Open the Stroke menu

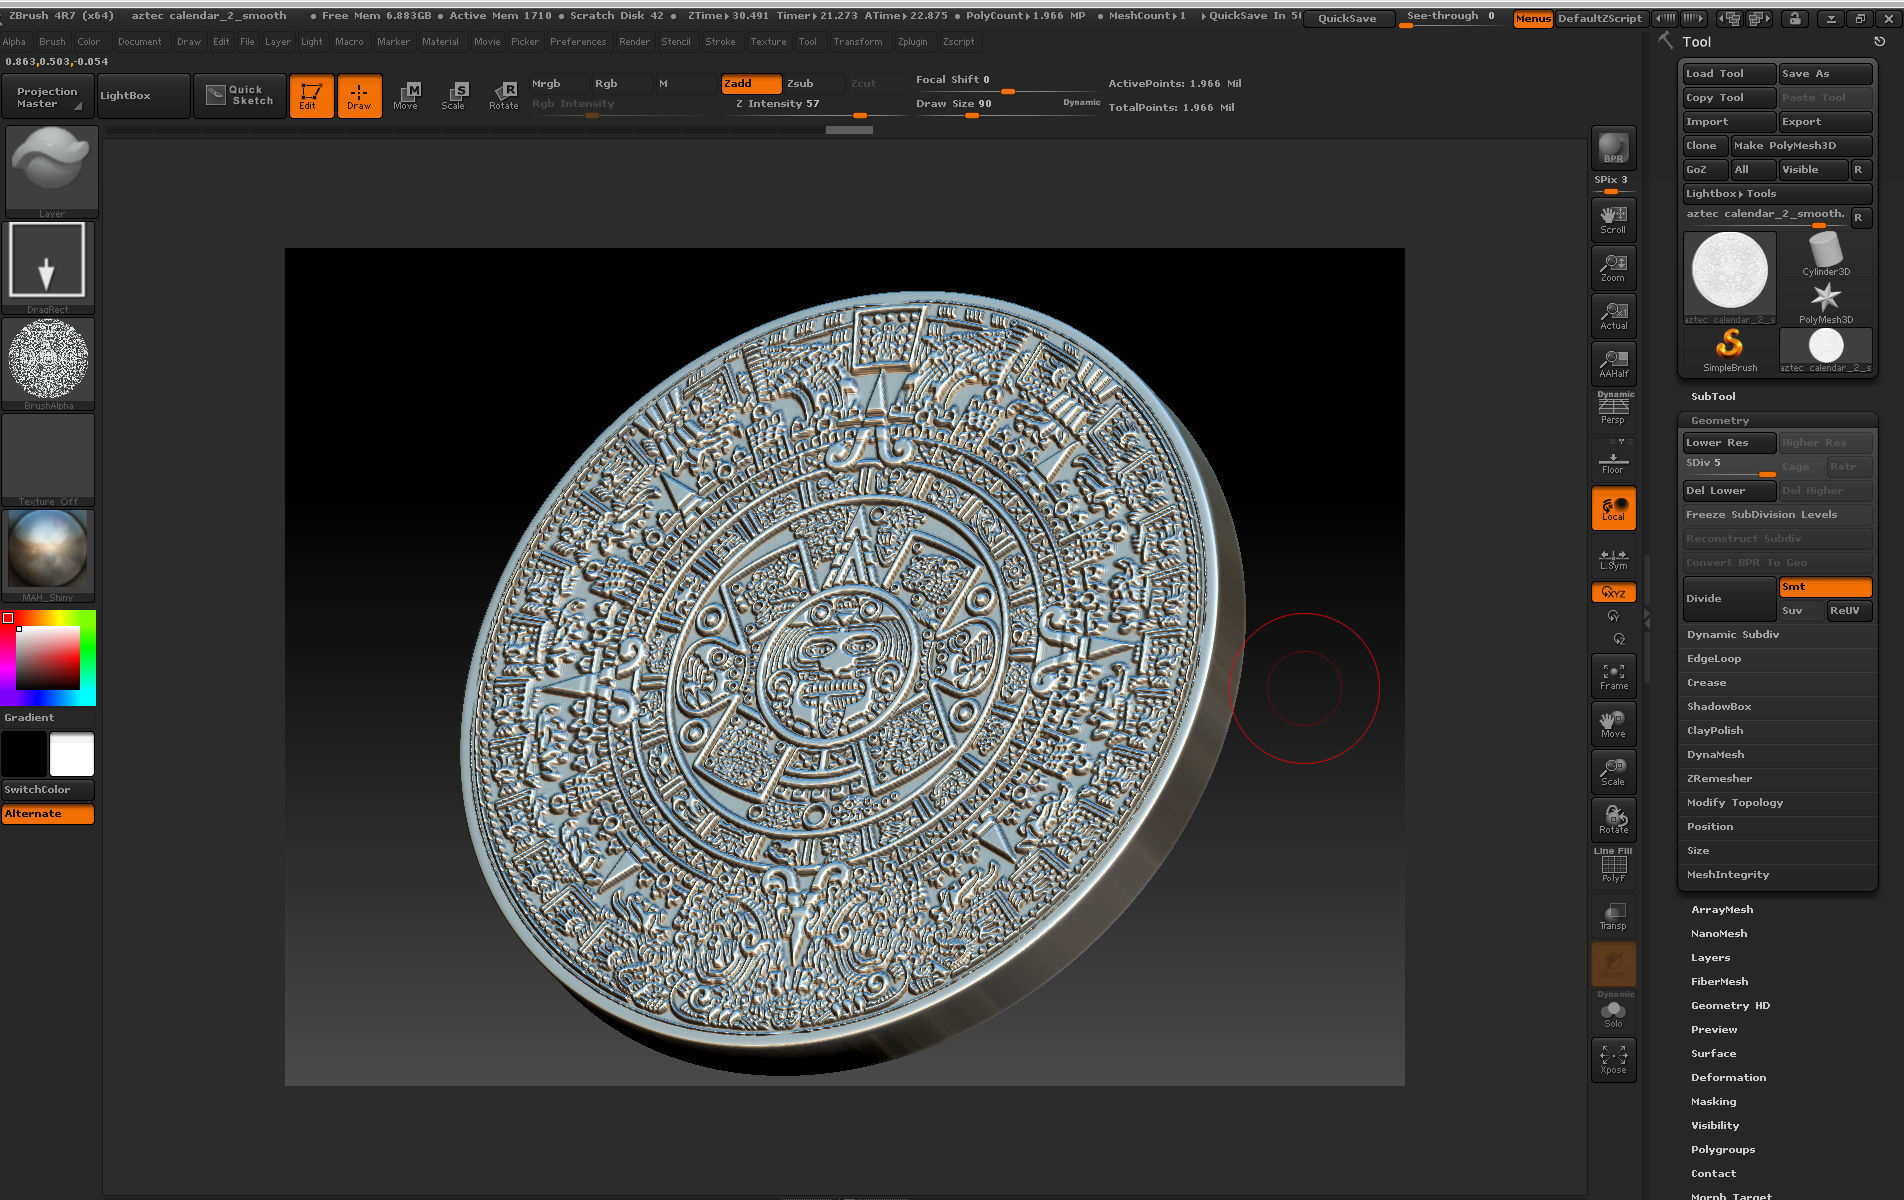coord(720,42)
